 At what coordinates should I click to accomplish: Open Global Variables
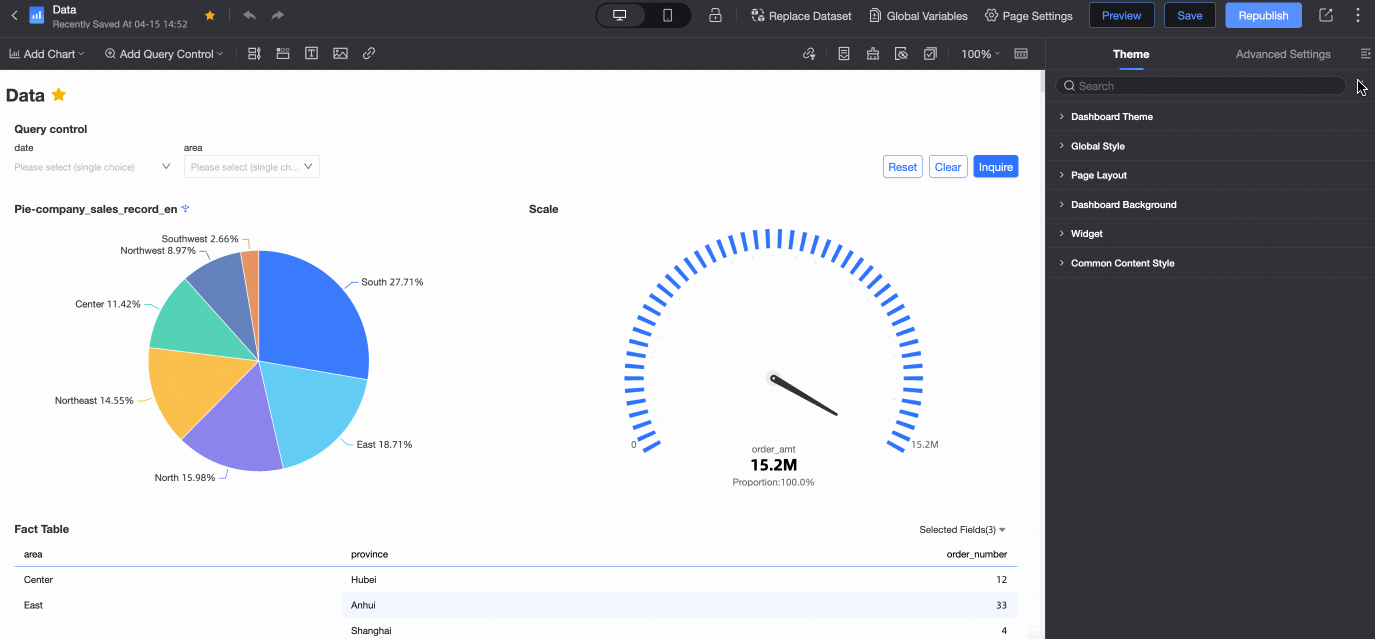(918, 16)
